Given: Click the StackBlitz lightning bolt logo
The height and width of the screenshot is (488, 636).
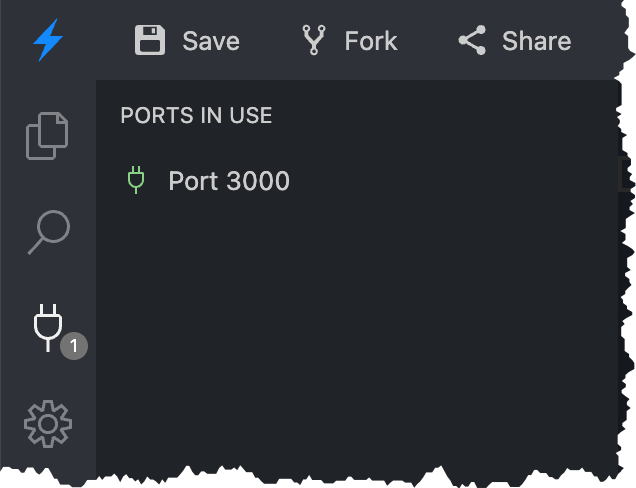Looking at the screenshot, I should coord(47,41).
